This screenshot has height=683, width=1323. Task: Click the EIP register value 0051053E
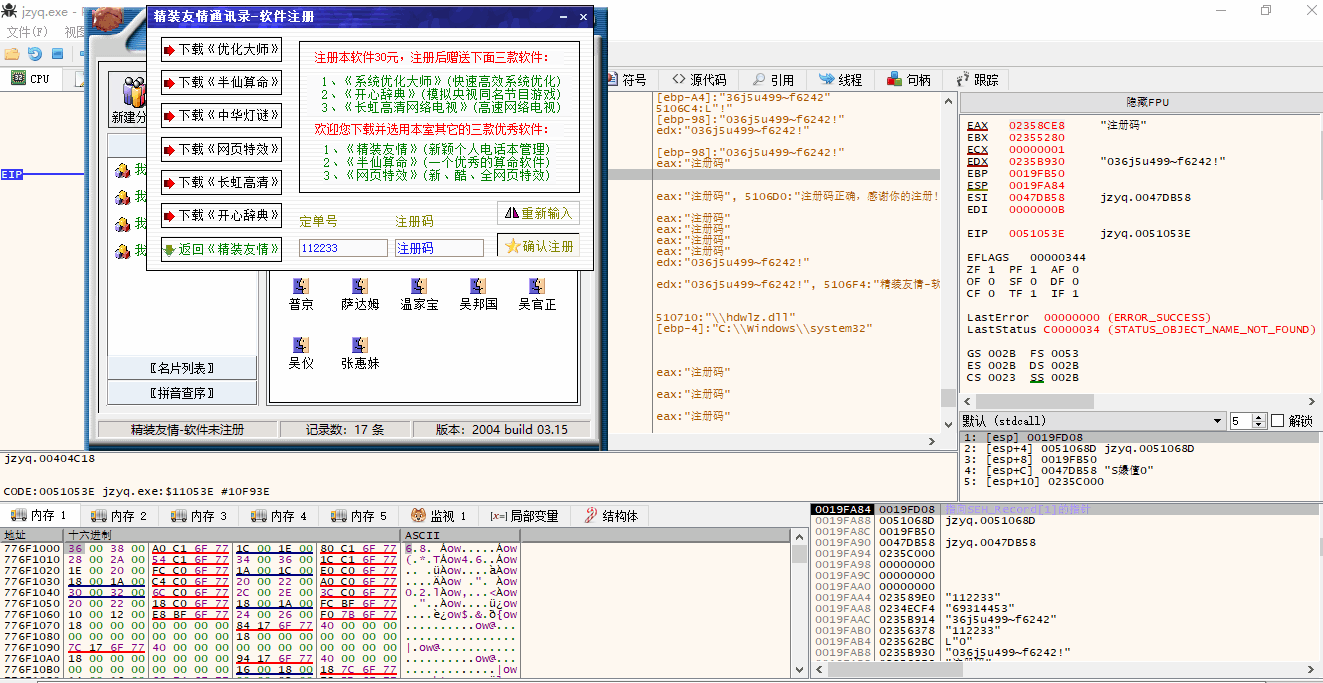coord(1036,234)
